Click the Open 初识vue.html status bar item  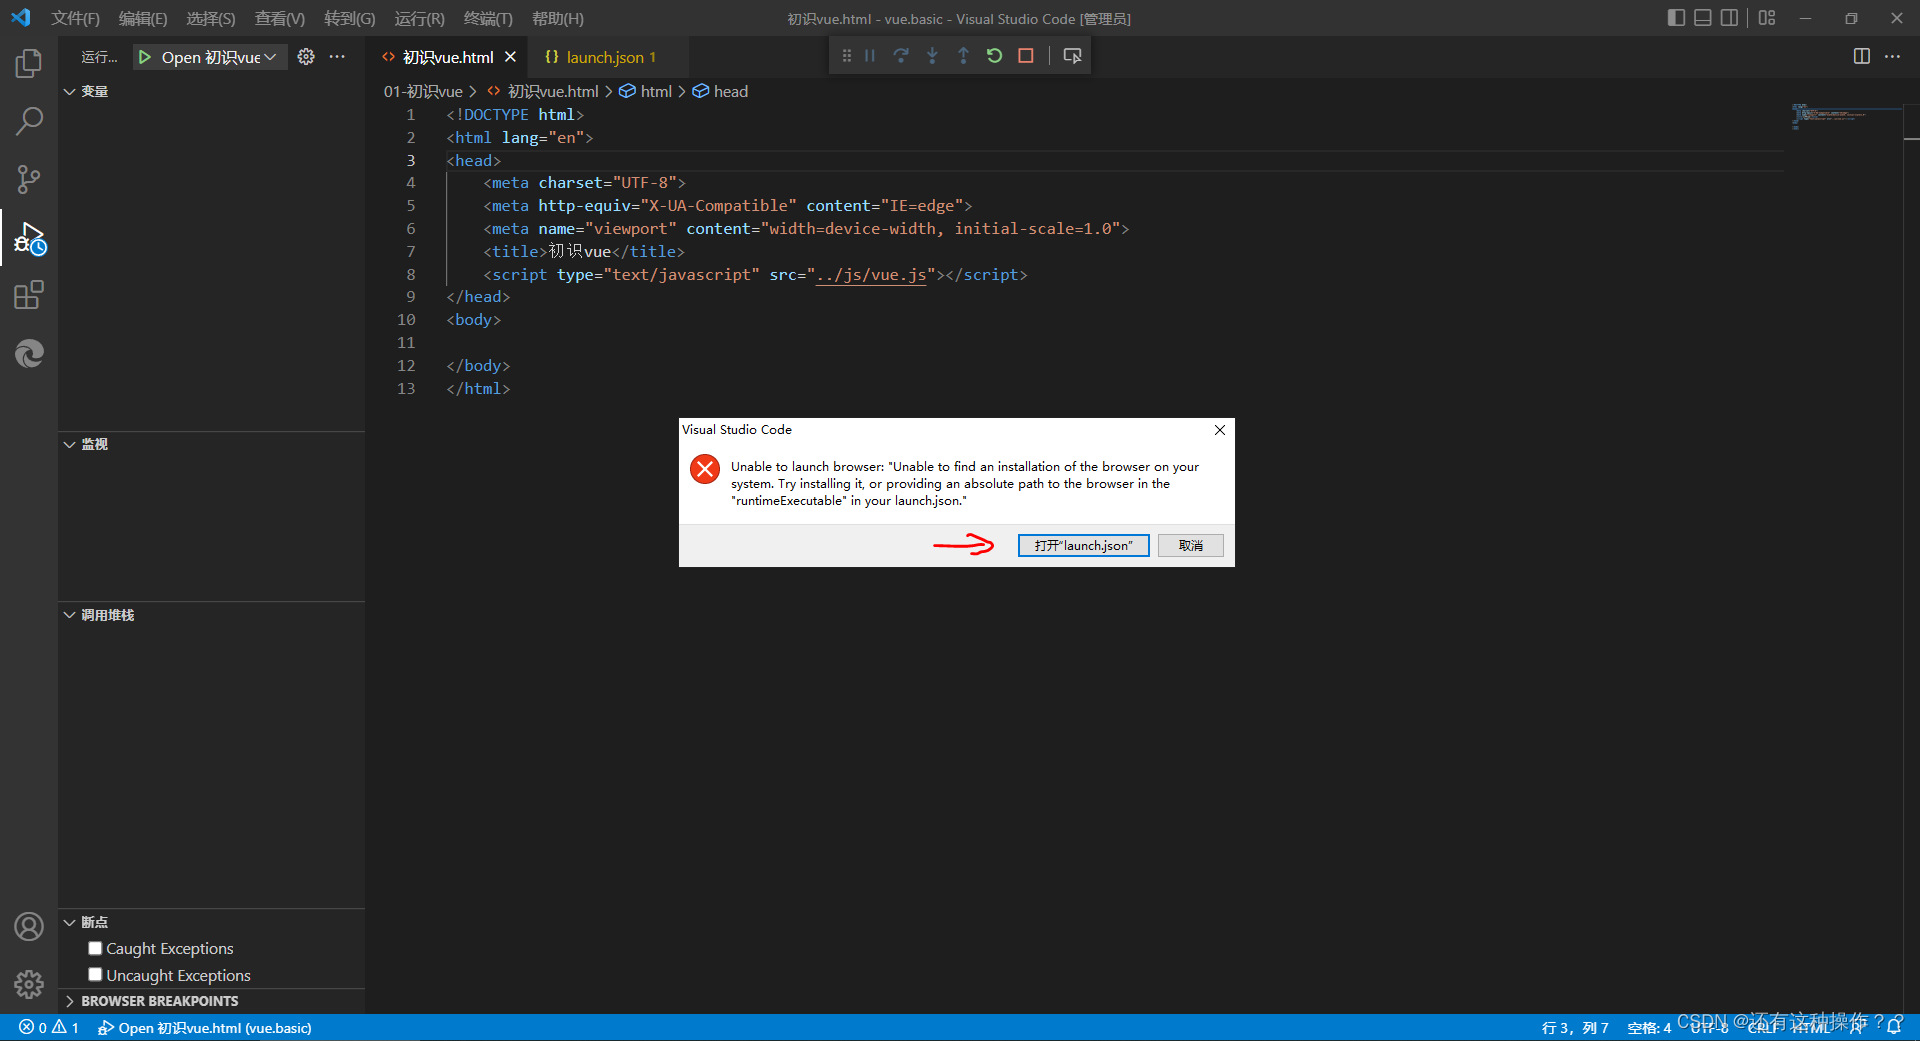(x=205, y=1027)
